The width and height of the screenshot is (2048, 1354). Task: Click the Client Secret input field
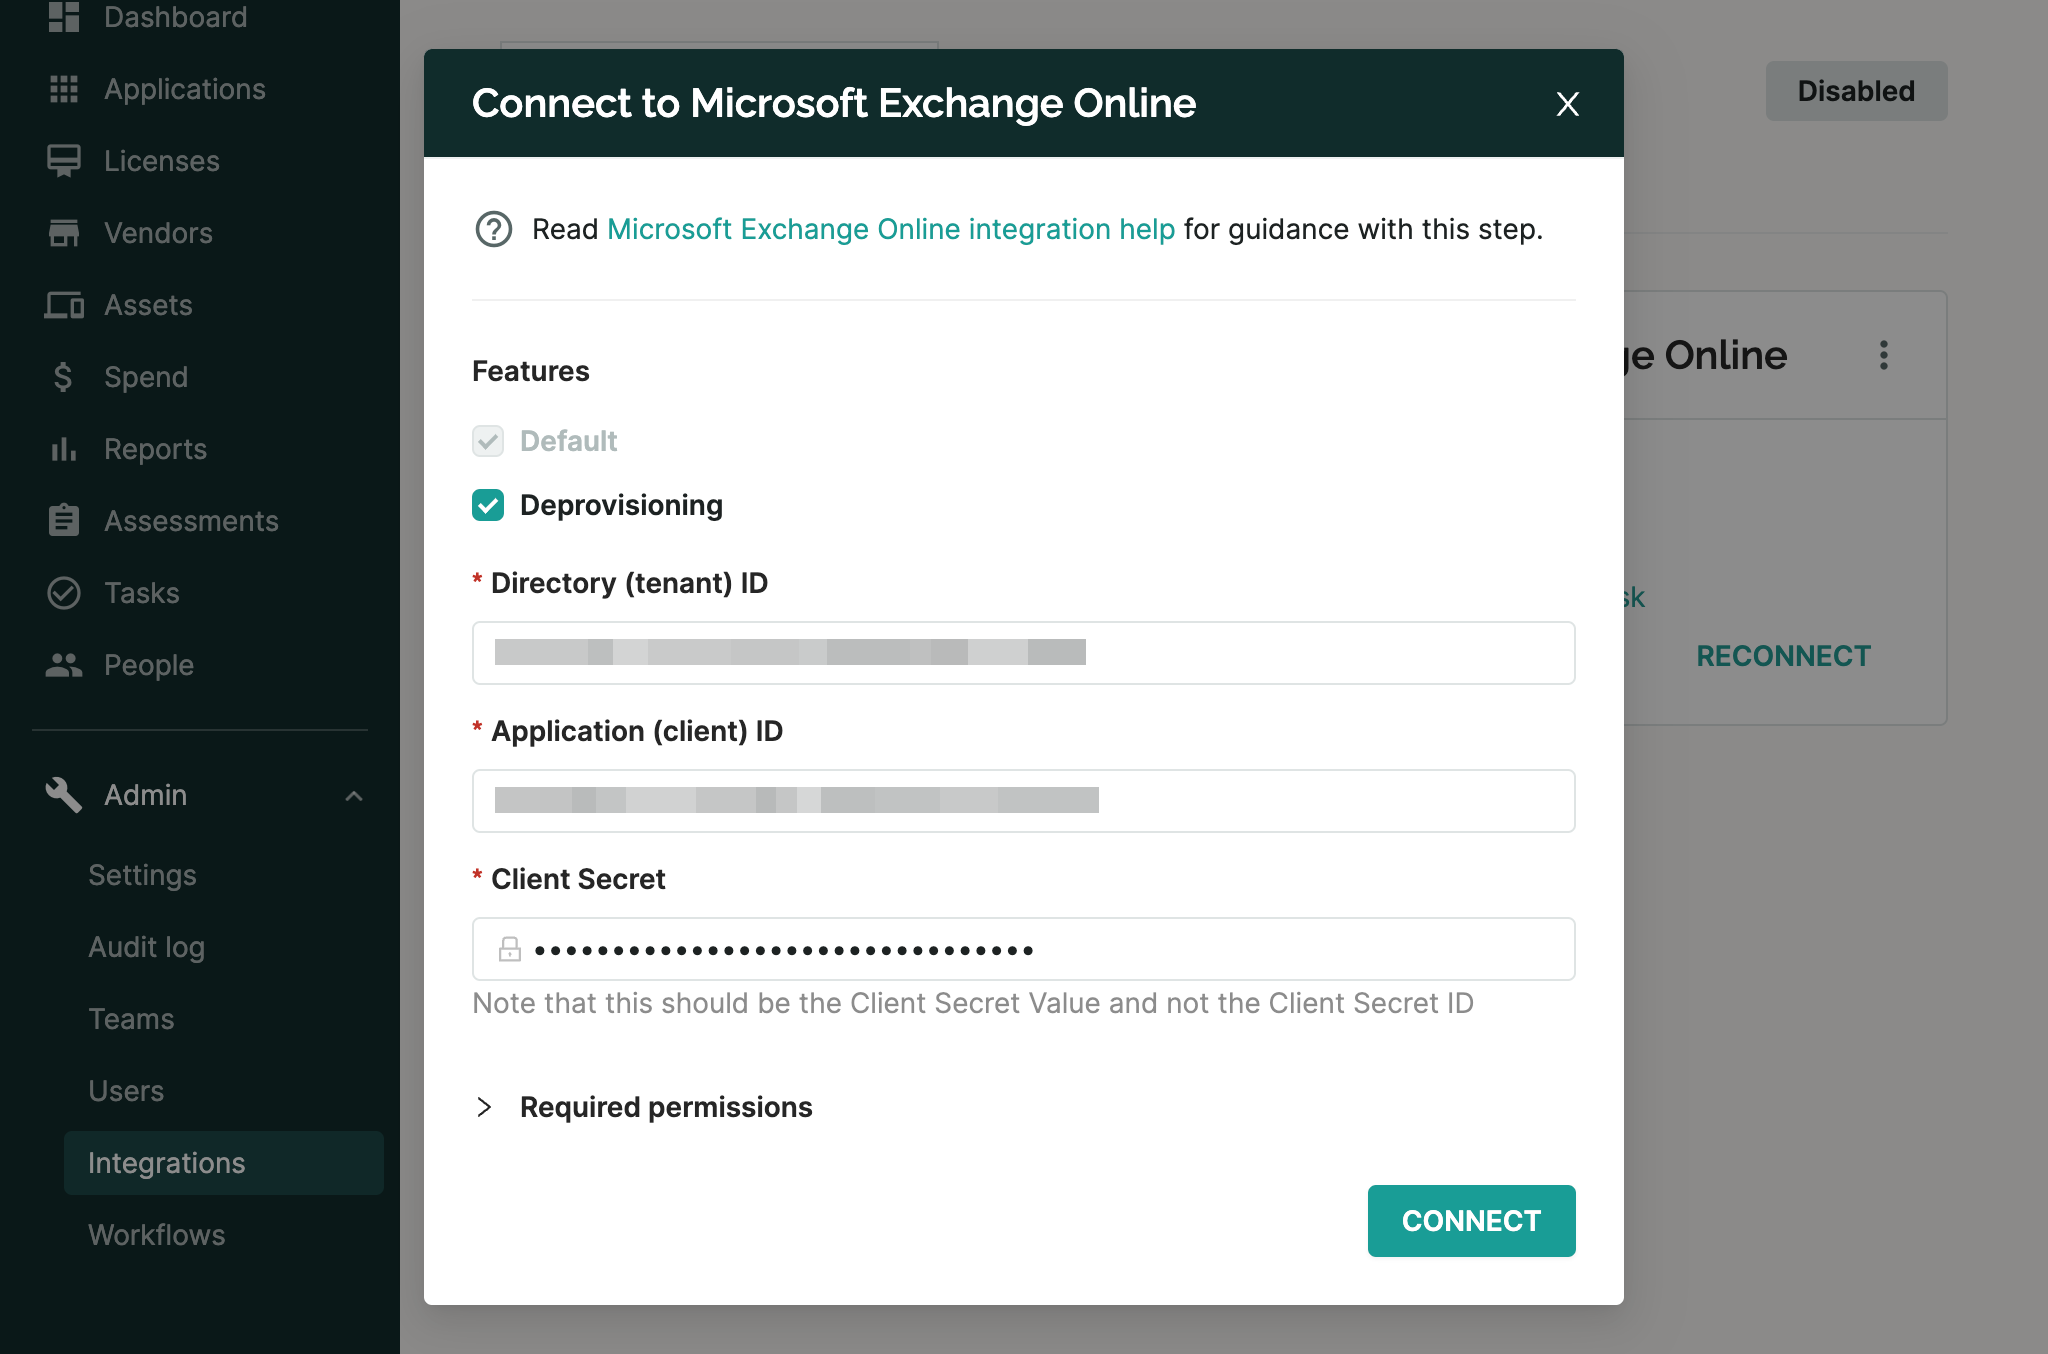tap(1024, 949)
